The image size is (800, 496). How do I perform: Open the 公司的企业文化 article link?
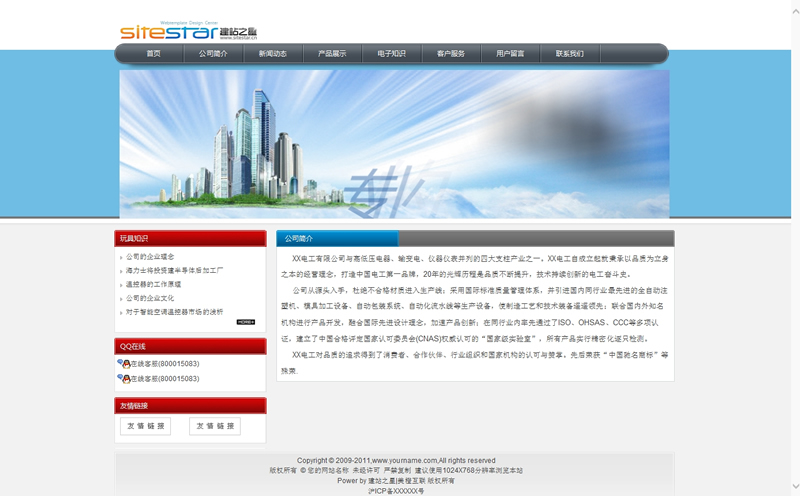click(150, 298)
